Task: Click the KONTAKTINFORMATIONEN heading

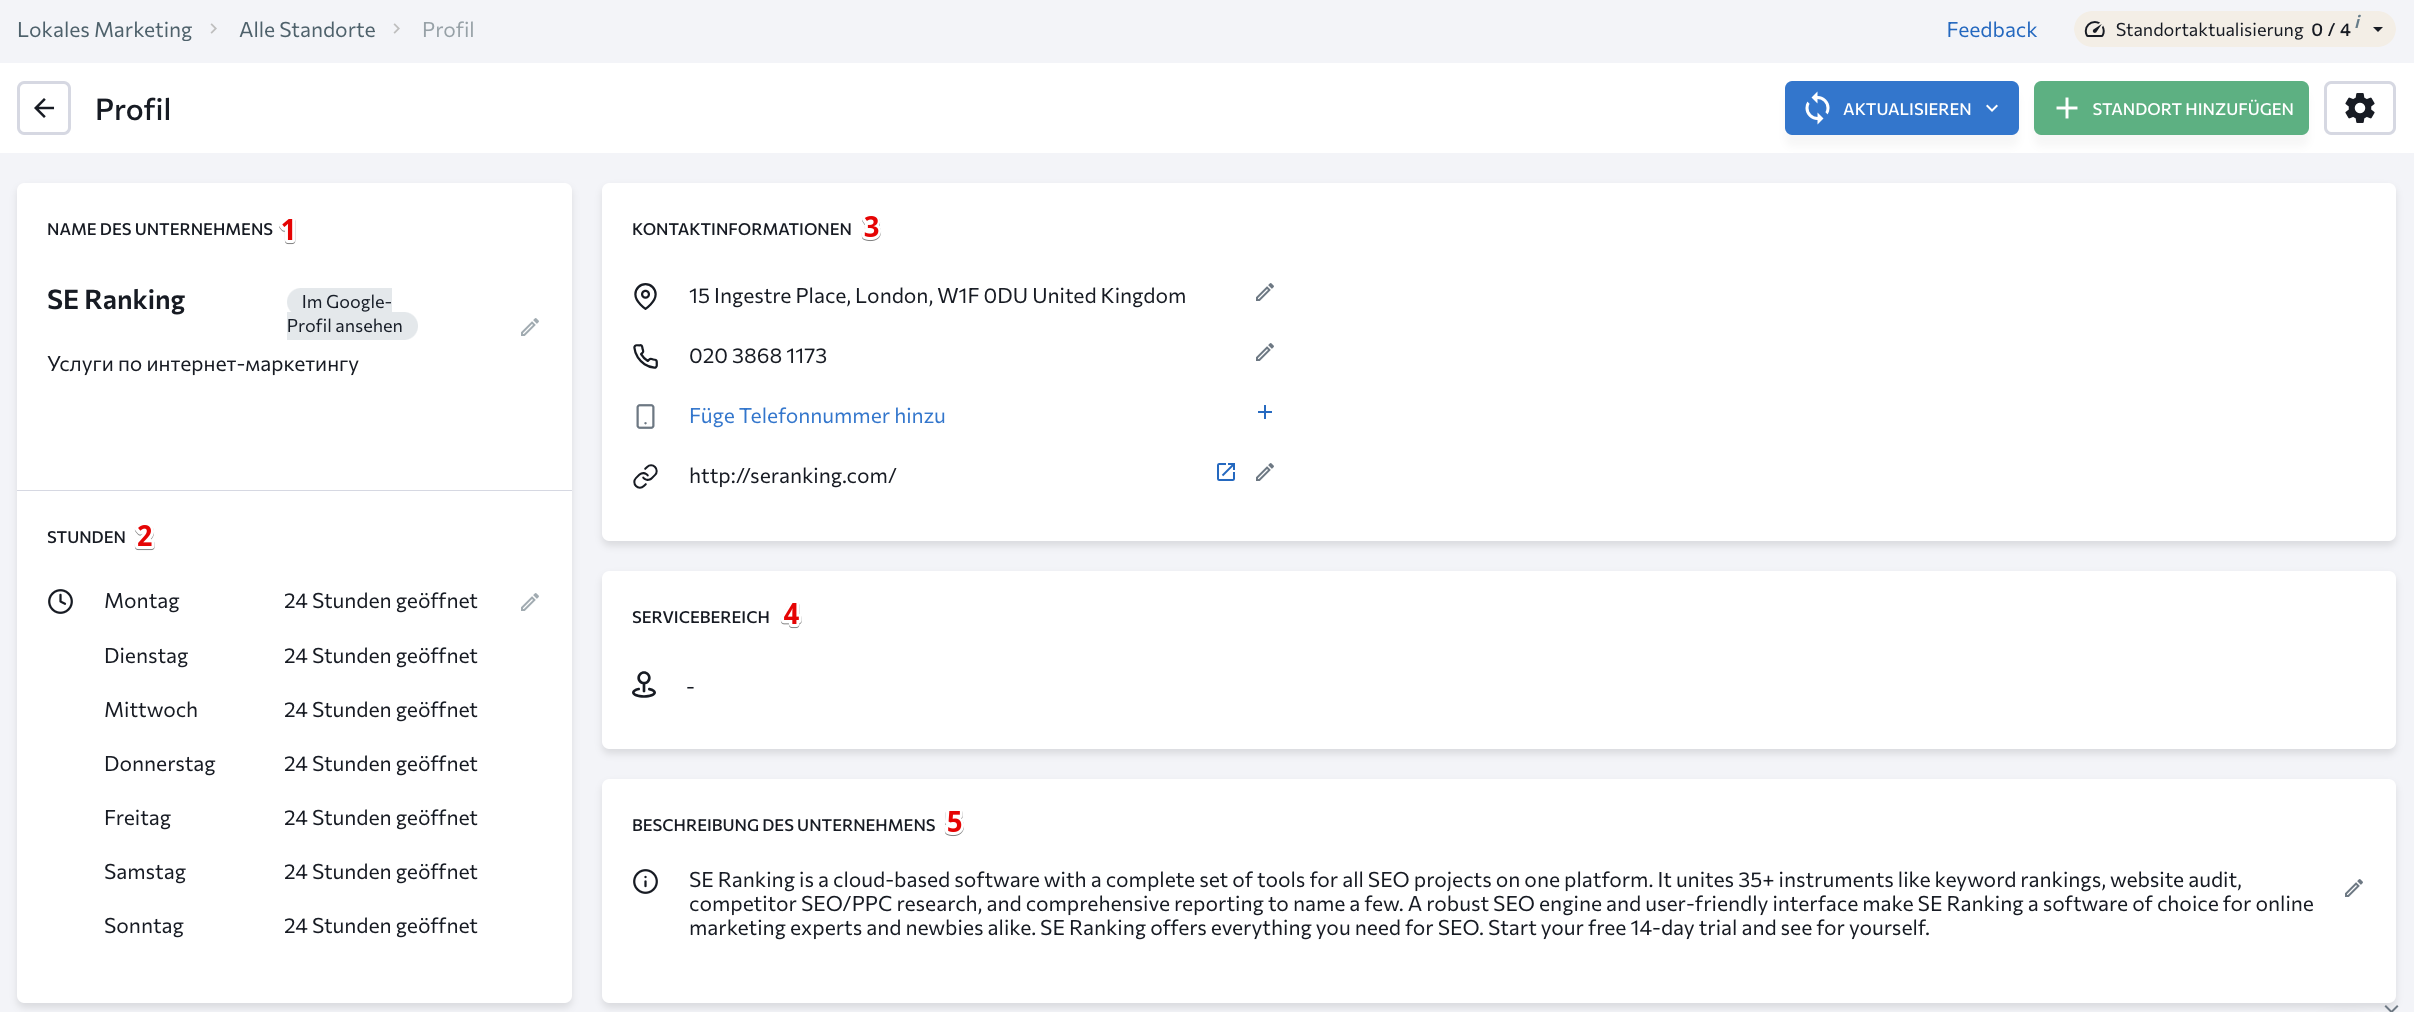Action: pos(742,229)
